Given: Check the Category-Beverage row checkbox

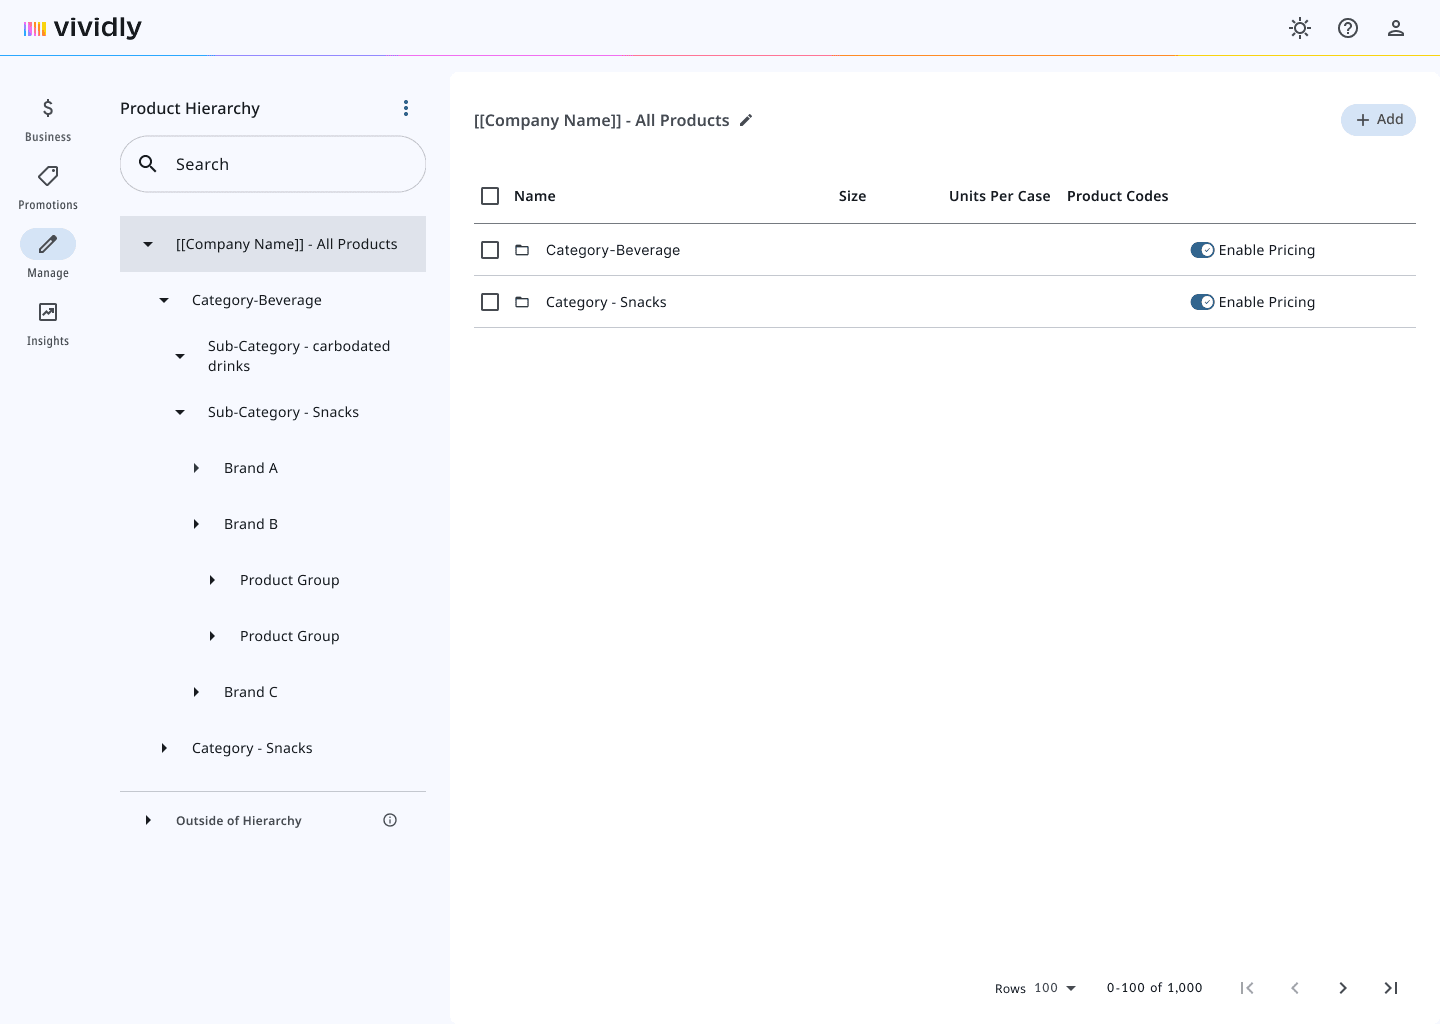Looking at the screenshot, I should (x=490, y=250).
